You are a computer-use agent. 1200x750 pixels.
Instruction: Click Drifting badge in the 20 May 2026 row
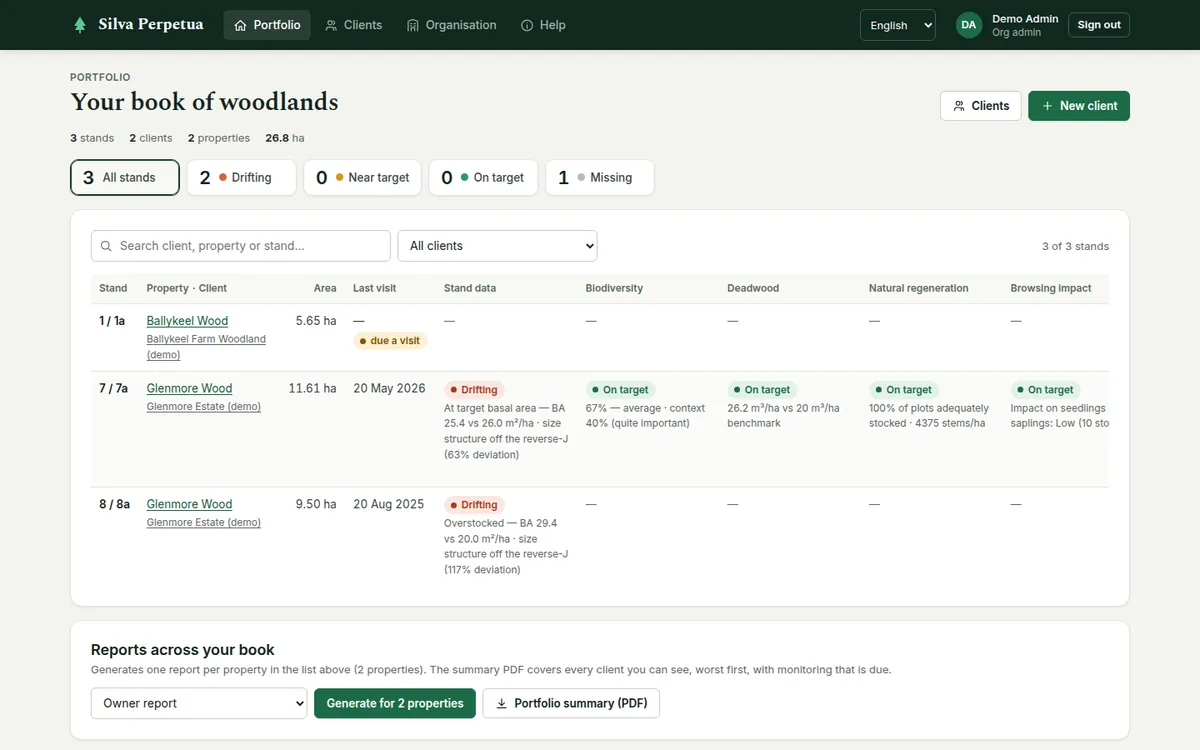coord(474,390)
